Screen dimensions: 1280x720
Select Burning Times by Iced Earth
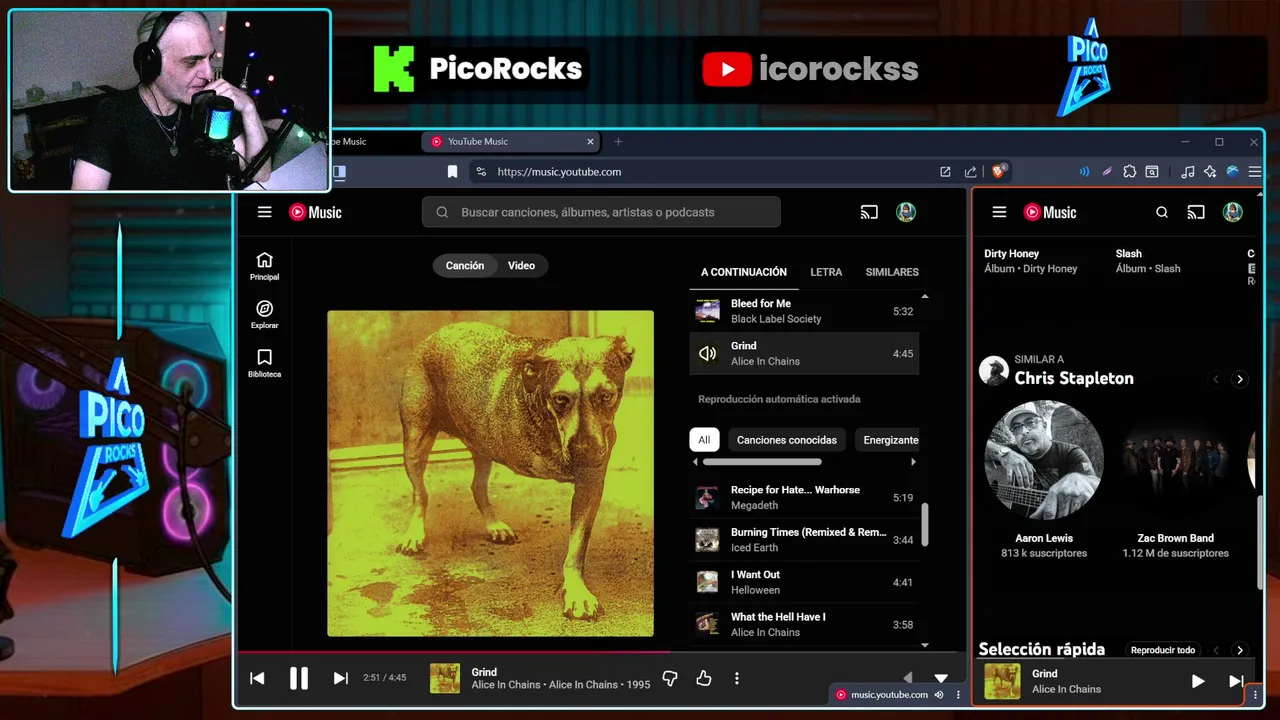[804, 540]
